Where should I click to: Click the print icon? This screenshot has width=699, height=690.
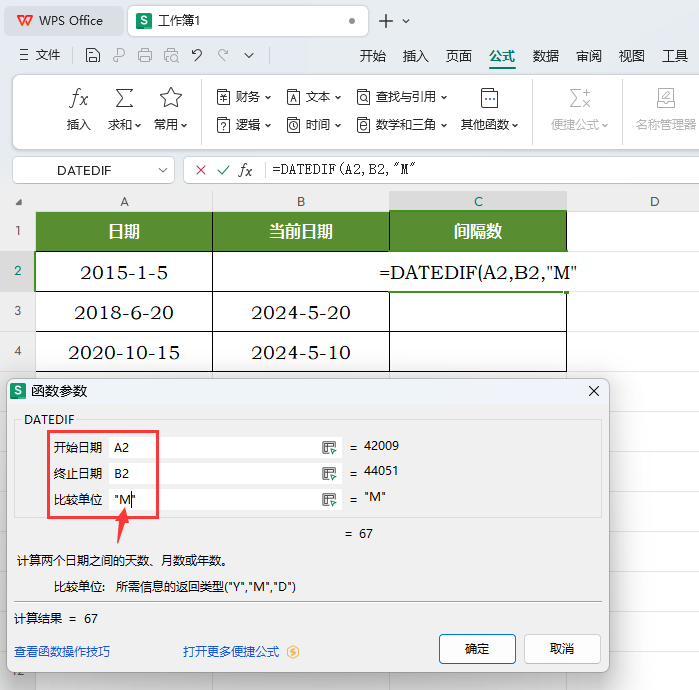point(144,55)
